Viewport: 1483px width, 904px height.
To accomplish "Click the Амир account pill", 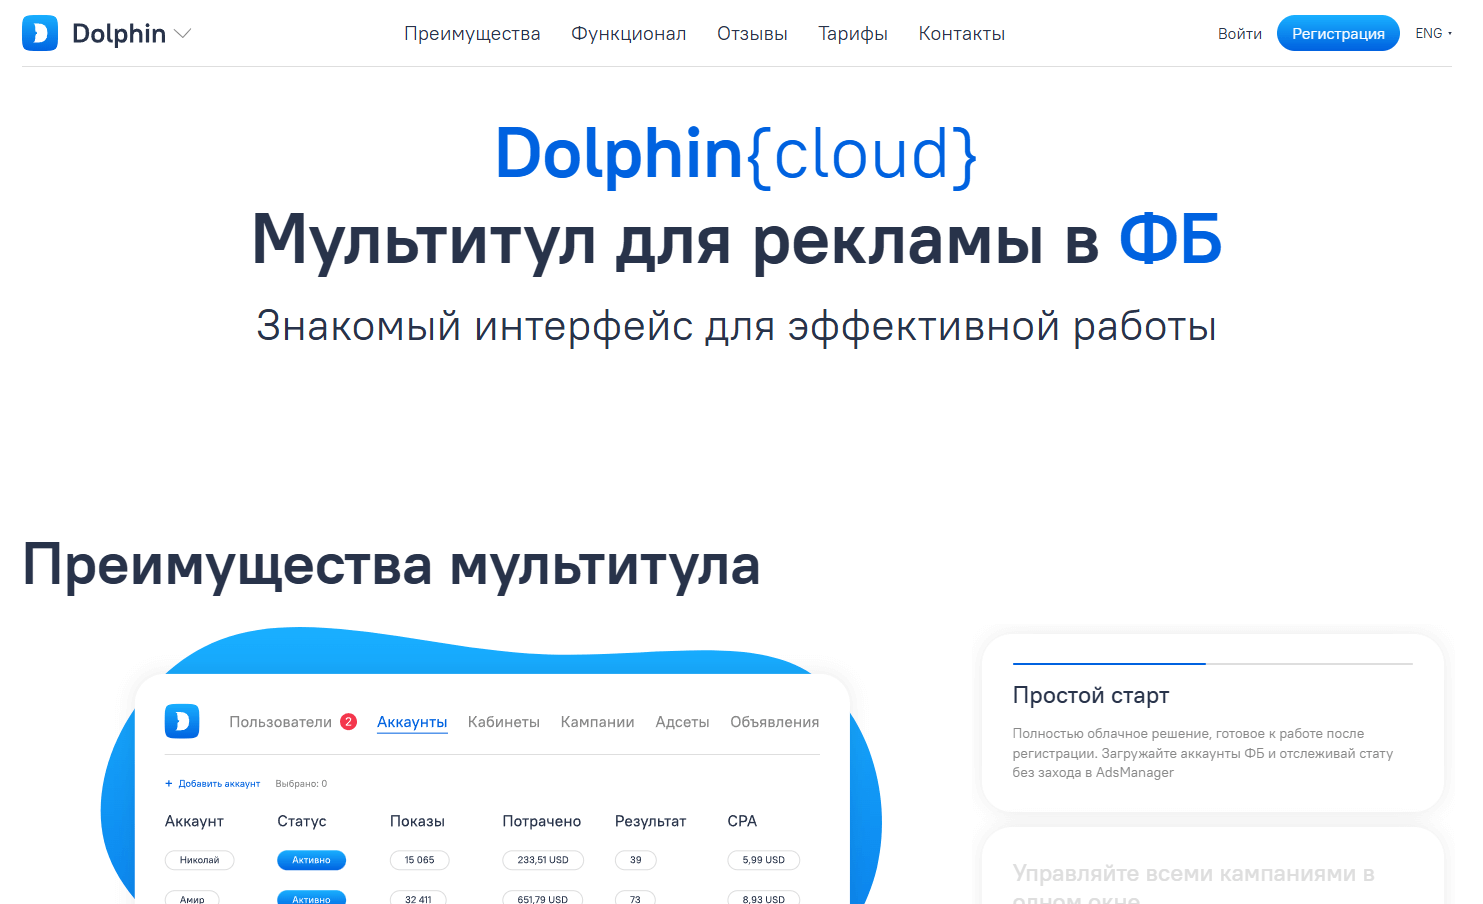I will pyautogui.click(x=192, y=898).
